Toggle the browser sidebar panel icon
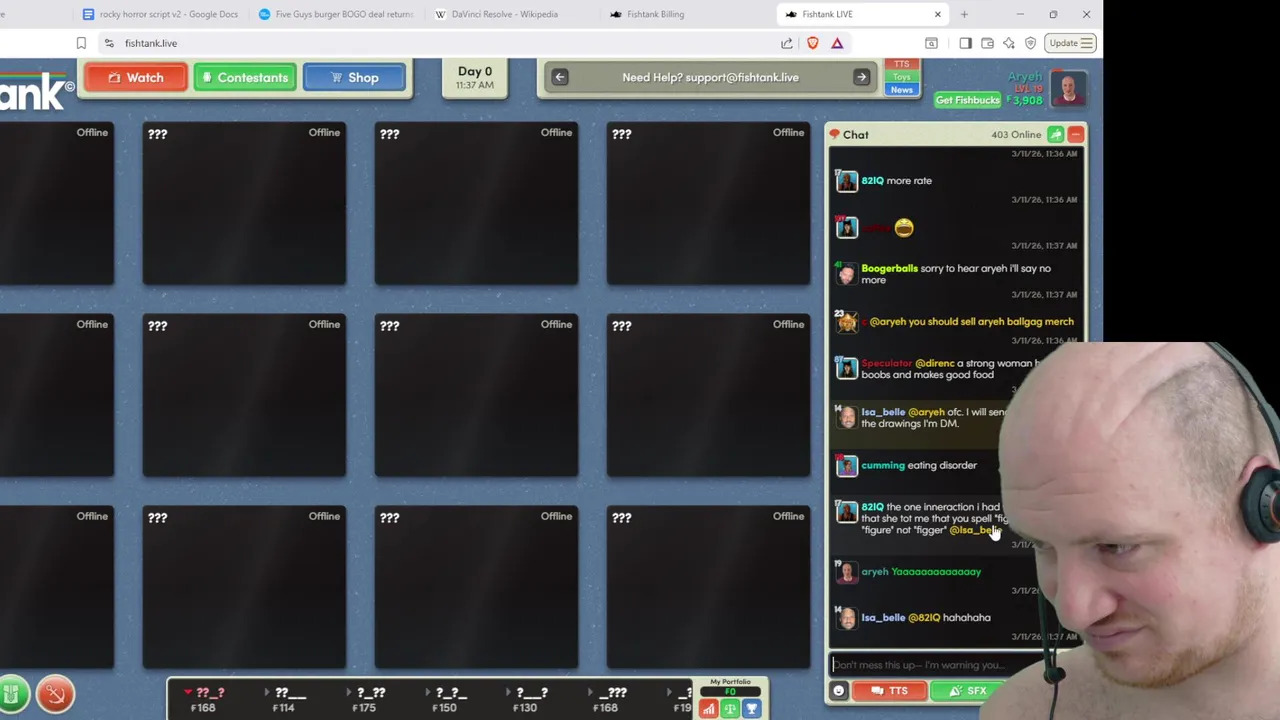Viewport: 1280px width, 720px height. (965, 43)
